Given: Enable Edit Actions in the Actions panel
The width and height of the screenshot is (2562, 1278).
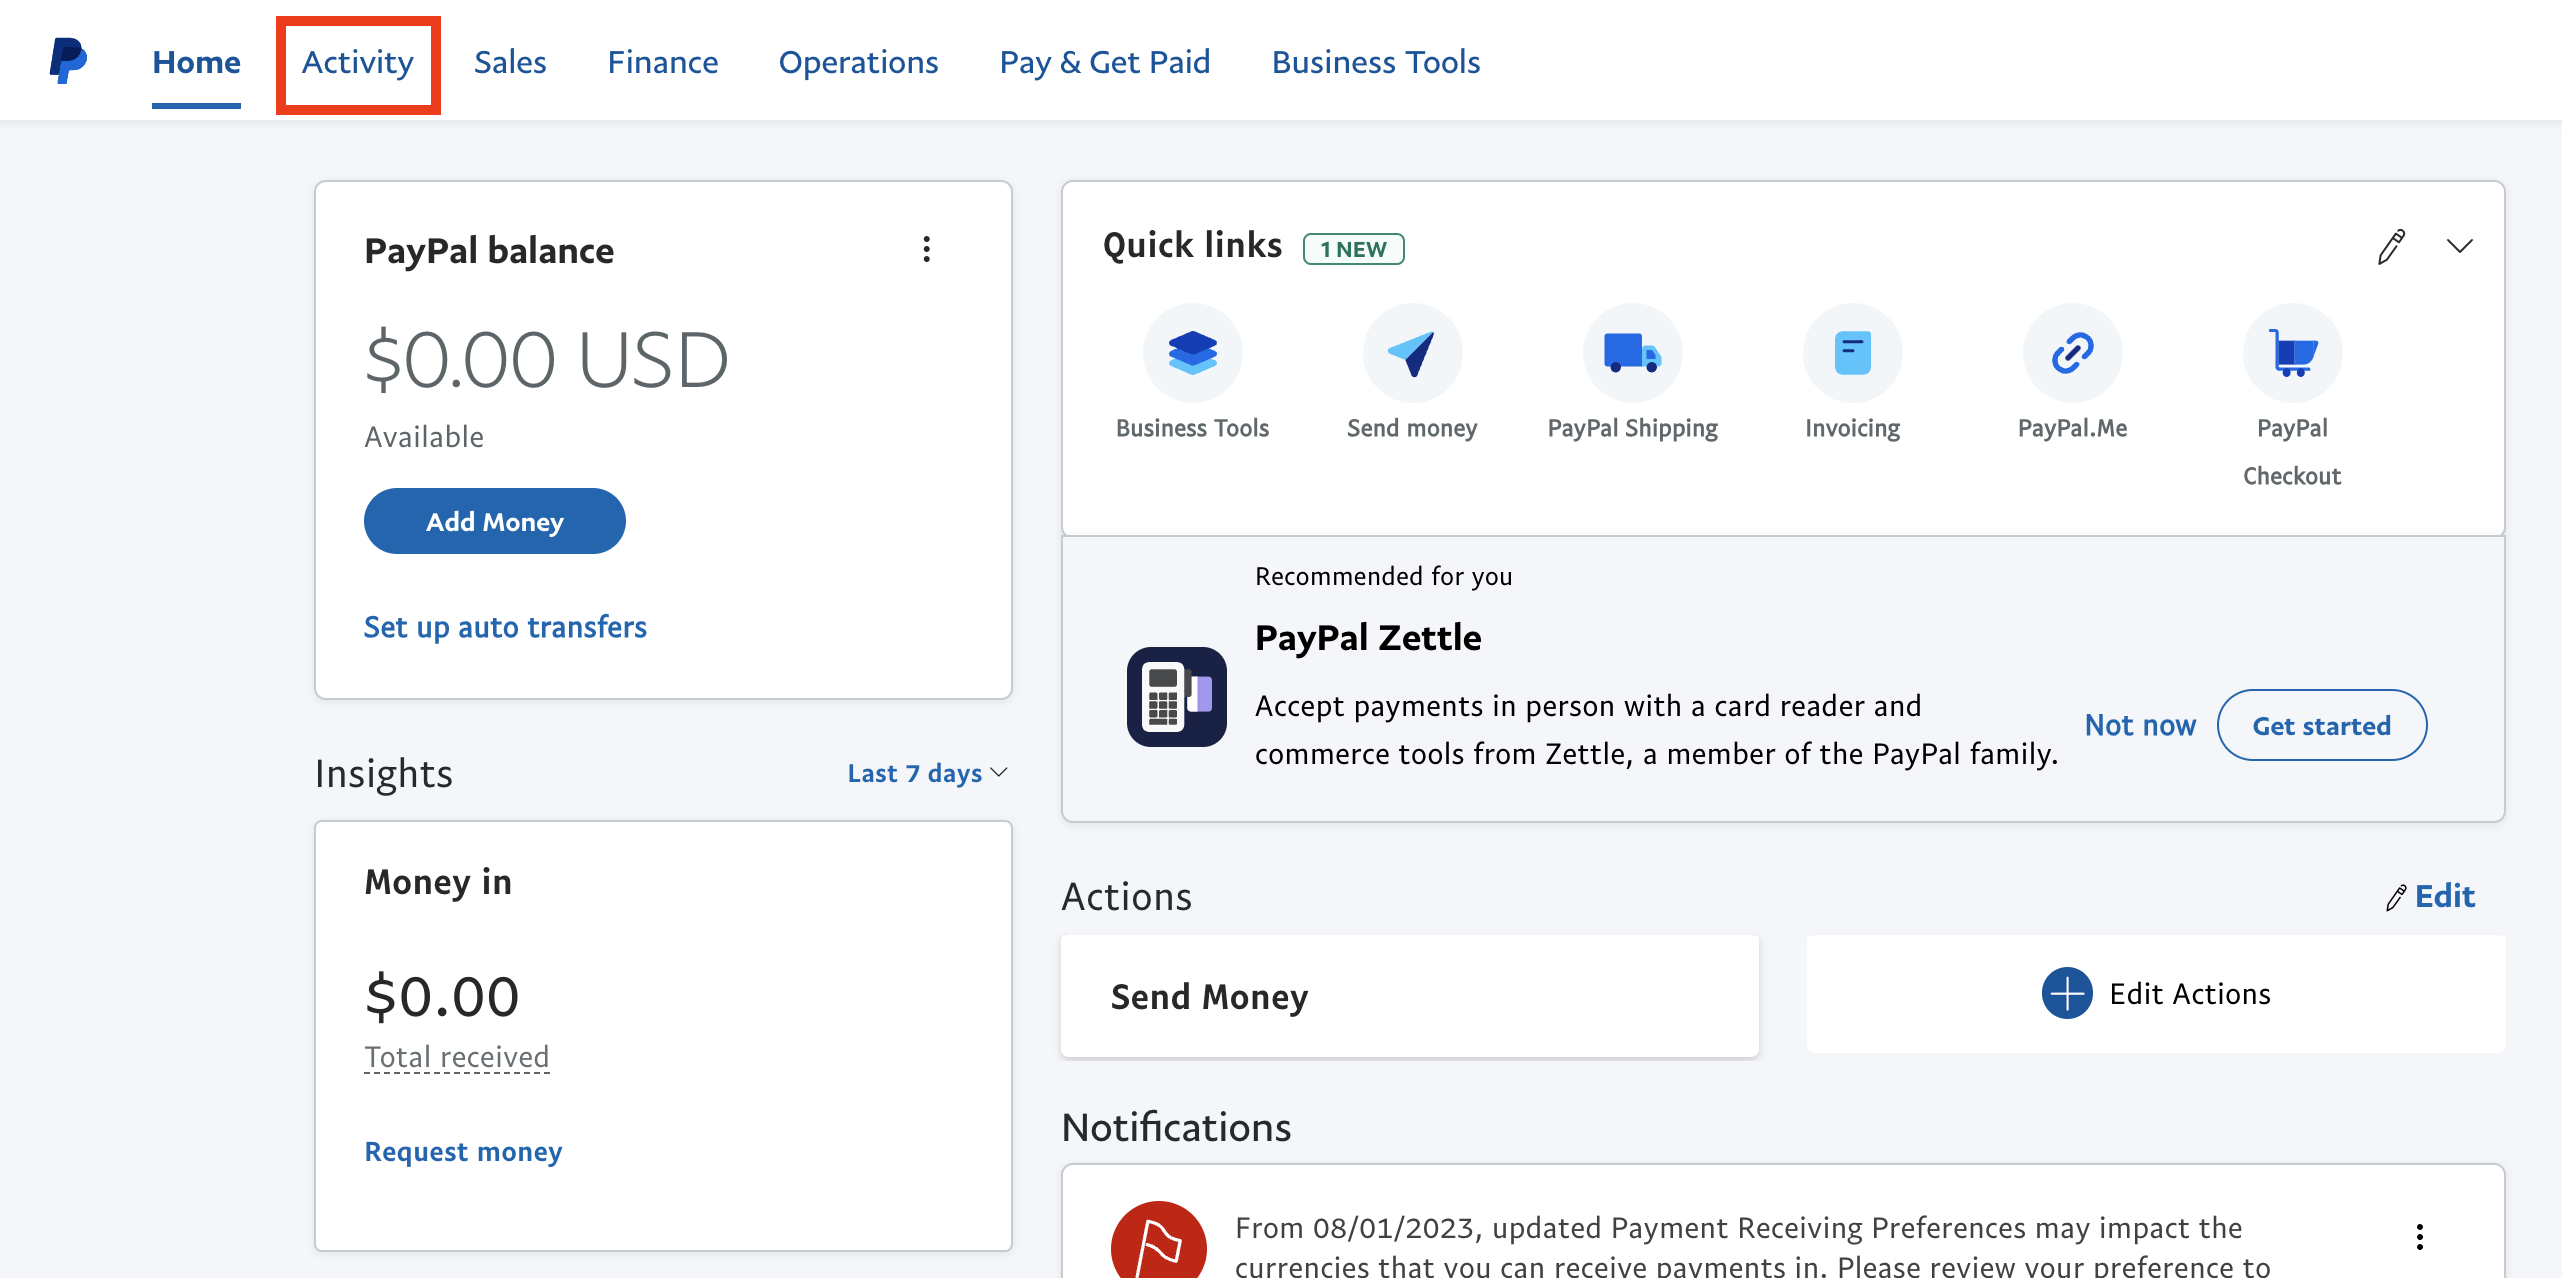Looking at the screenshot, I should pyautogui.click(x=2155, y=994).
